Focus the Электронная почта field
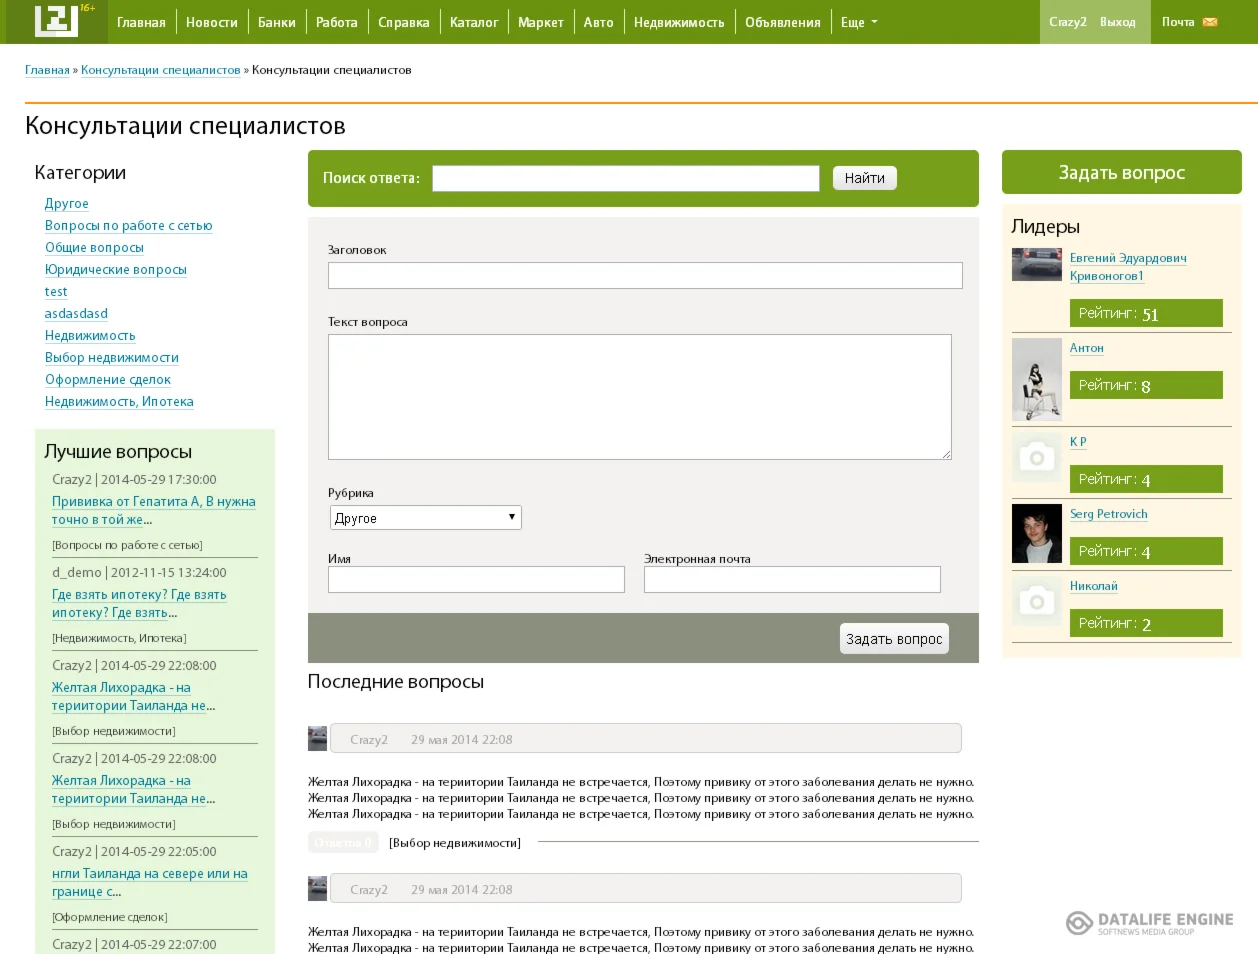 tap(792, 579)
